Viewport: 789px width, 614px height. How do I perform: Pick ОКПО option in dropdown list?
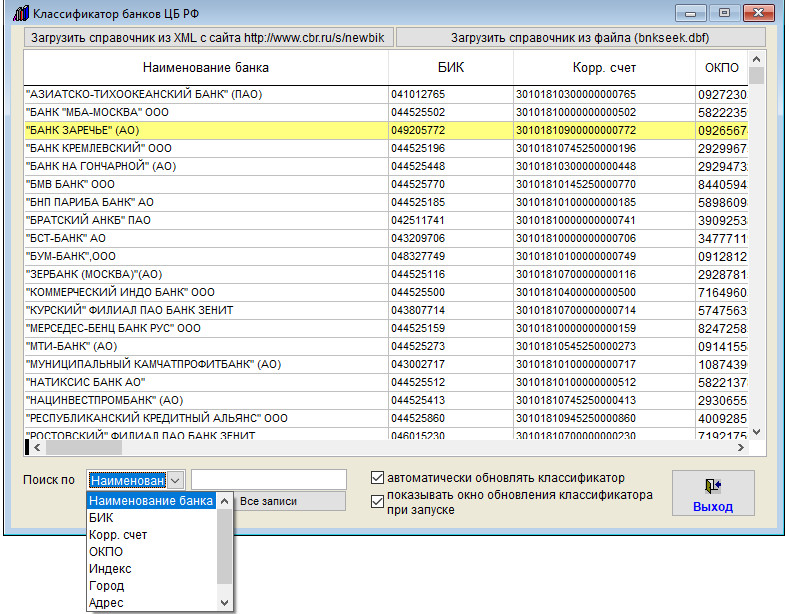click(106, 552)
